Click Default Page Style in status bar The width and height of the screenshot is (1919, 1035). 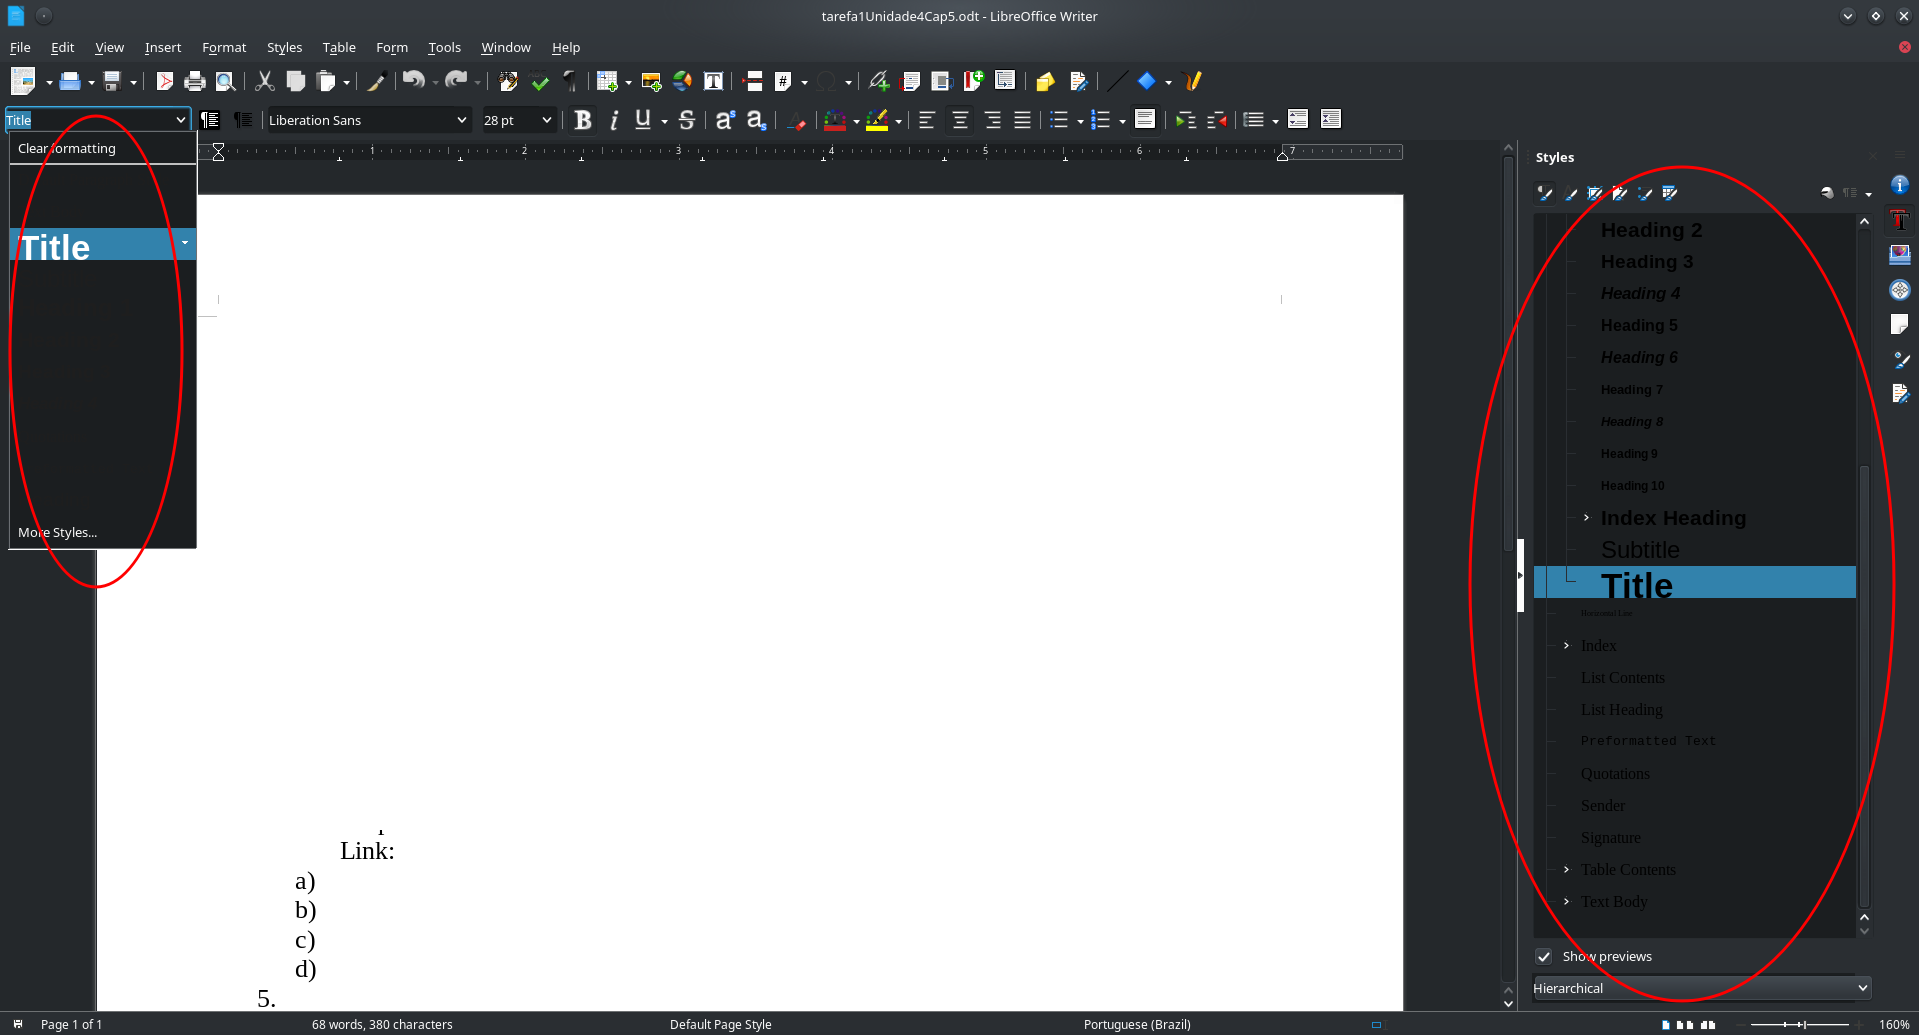(x=720, y=1024)
